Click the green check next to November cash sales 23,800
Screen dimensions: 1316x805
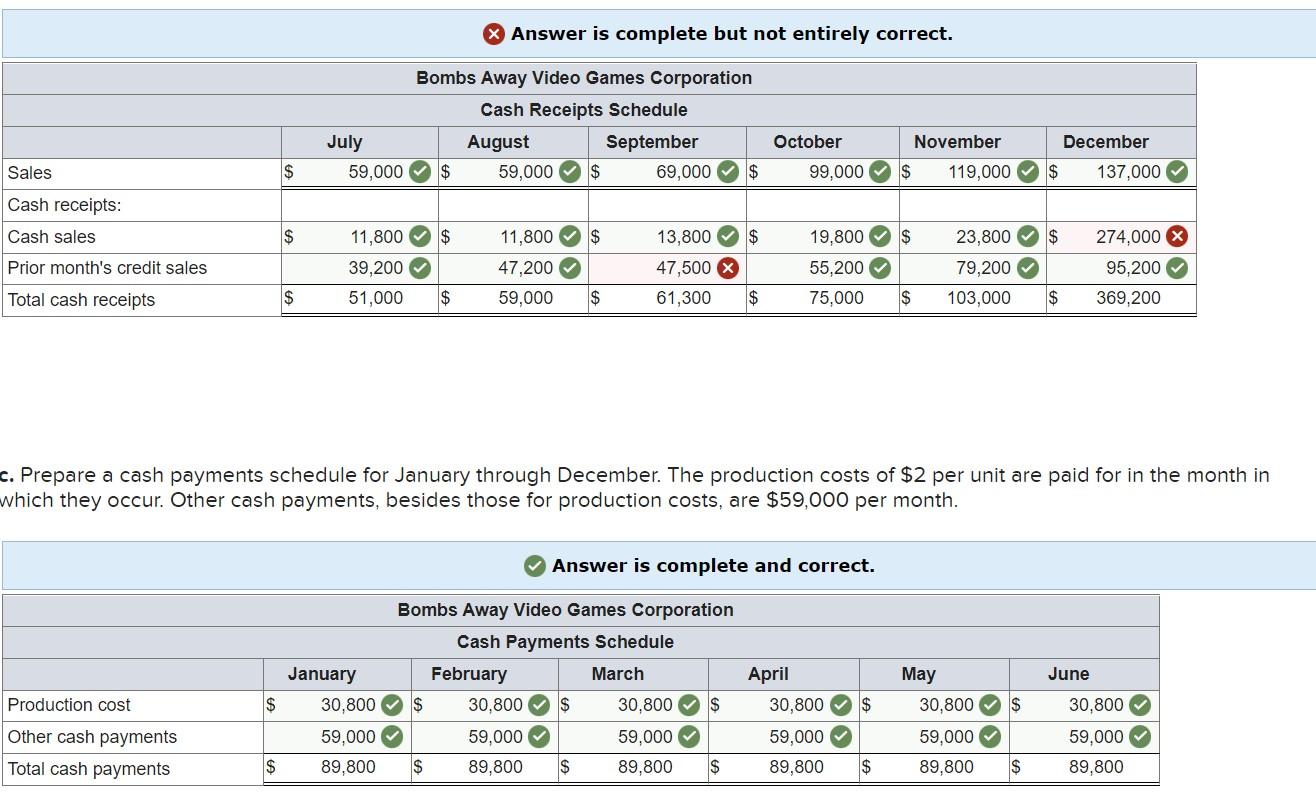[1027, 237]
